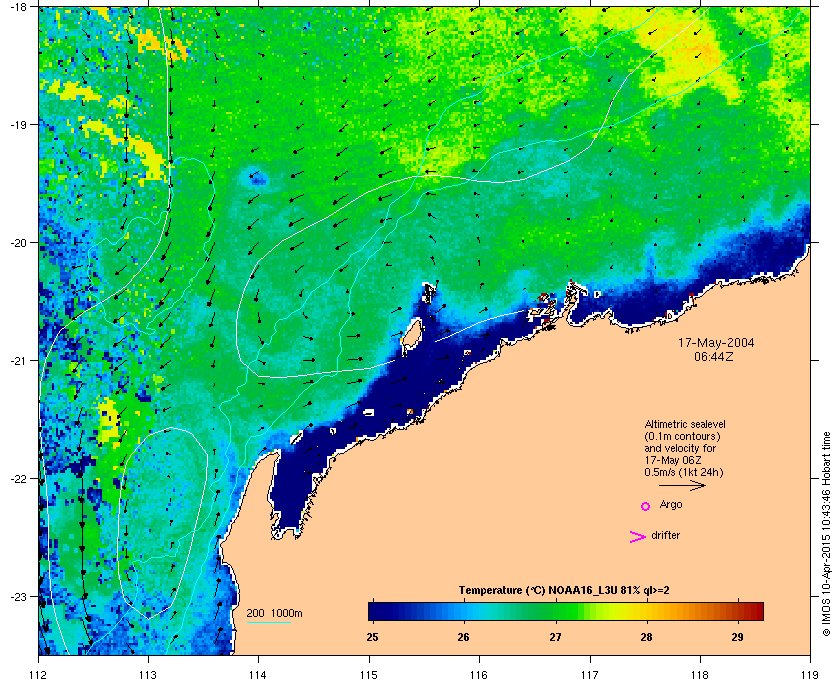The height and width of the screenshot is (680, 840).
Task: Click the colorbar tick label 26
Action: (x=463, y=637)
